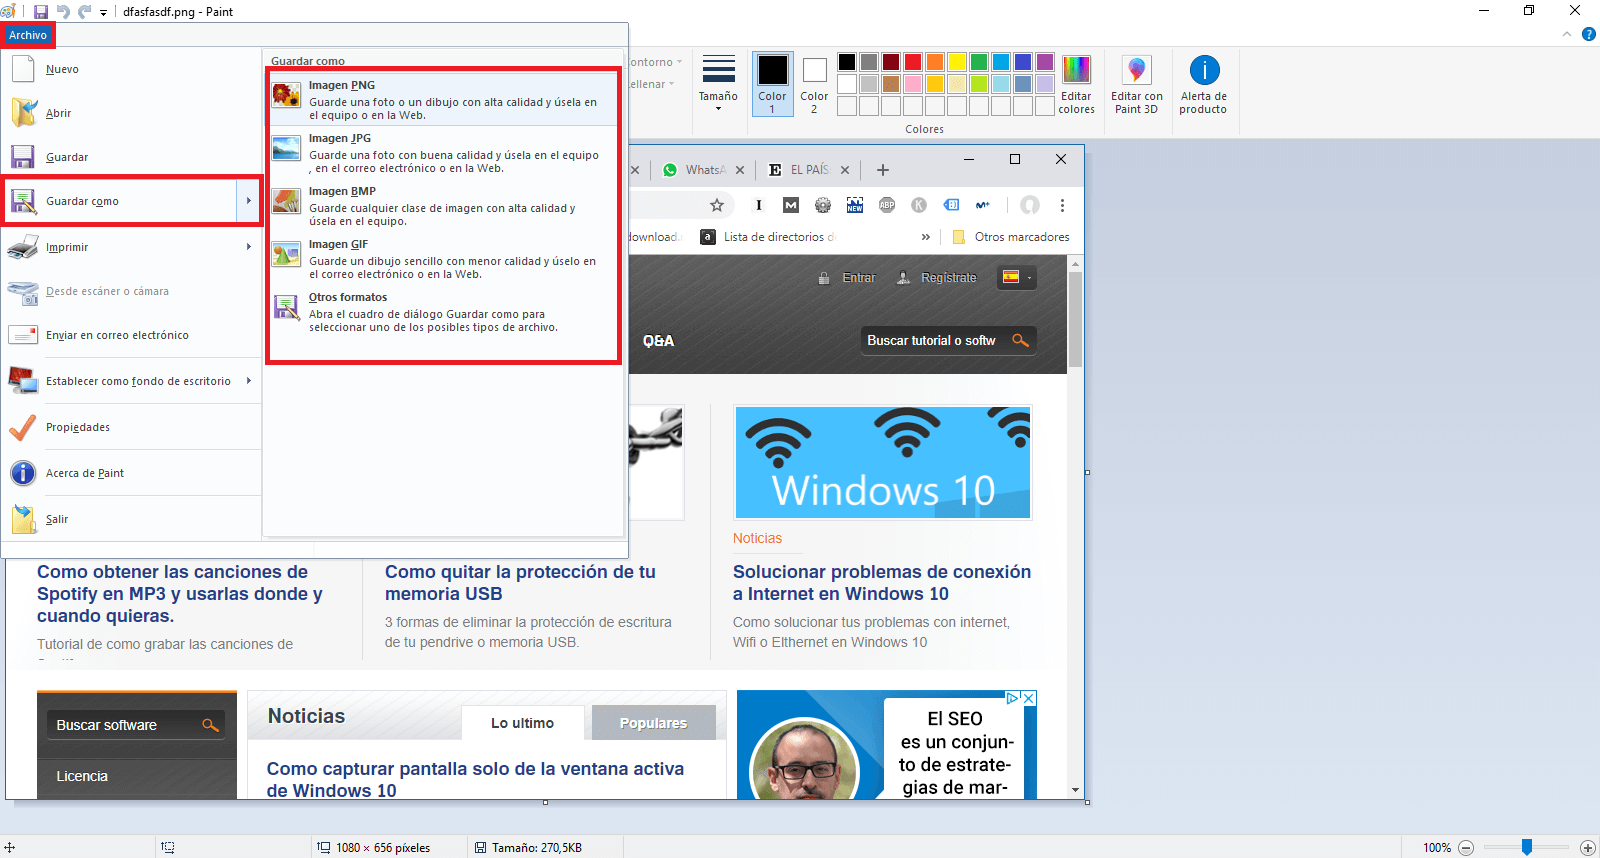The image size is (1600, 858).
Task: Click the zoom in plus button
Action: (1587, 847)
